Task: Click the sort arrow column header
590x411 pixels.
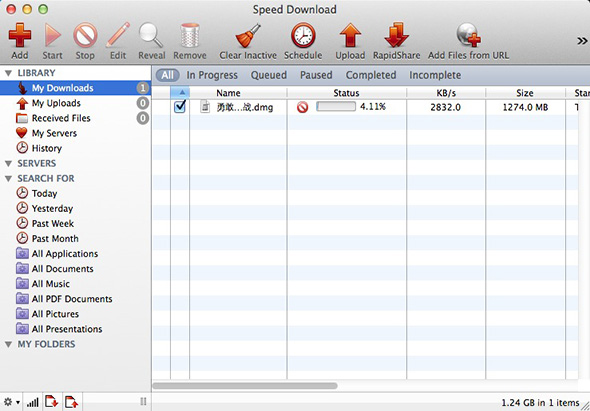Action: click(x=180, y=93)
